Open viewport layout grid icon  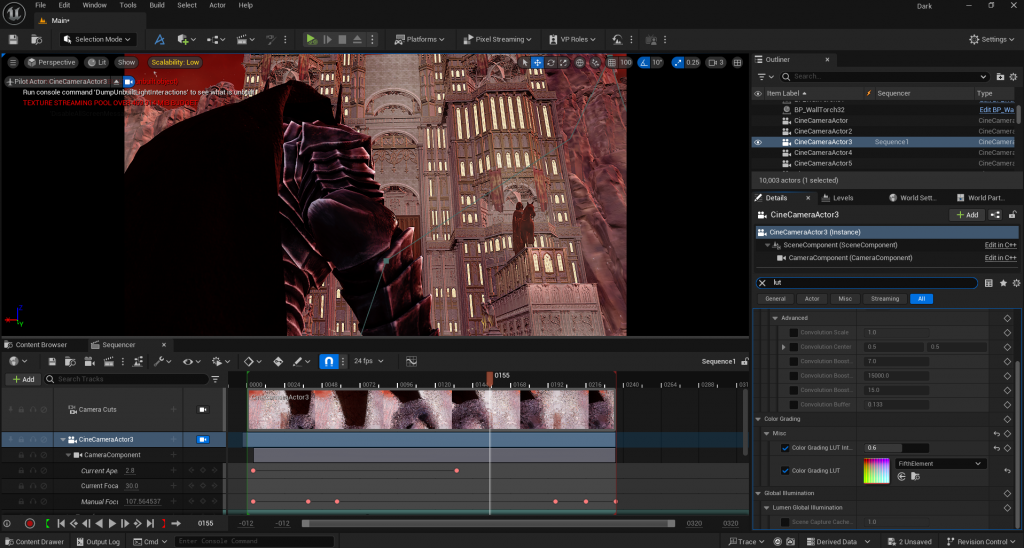point(737,63)
